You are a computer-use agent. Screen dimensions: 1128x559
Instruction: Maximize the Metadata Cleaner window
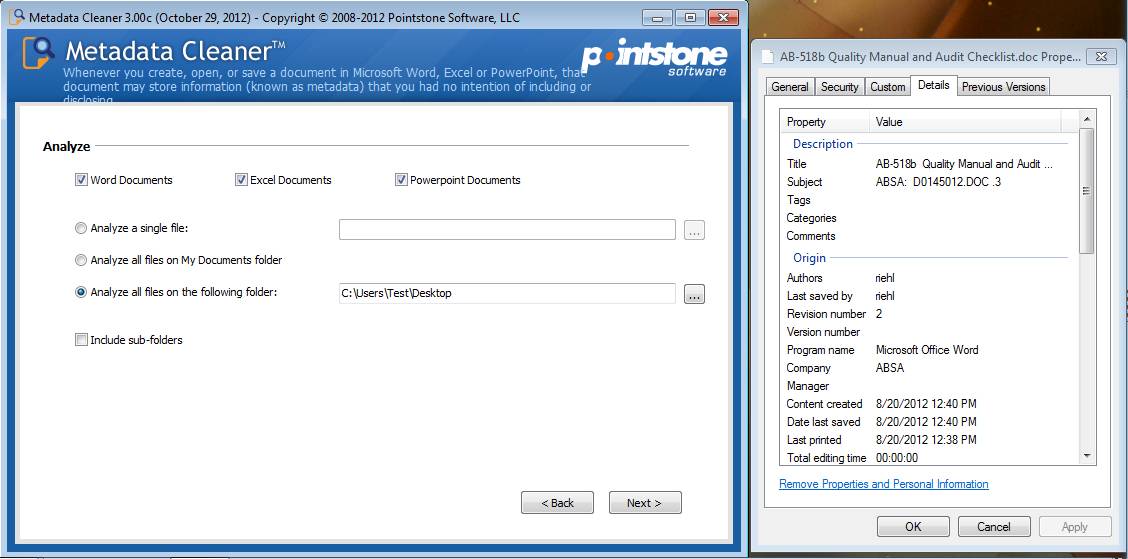690,17
